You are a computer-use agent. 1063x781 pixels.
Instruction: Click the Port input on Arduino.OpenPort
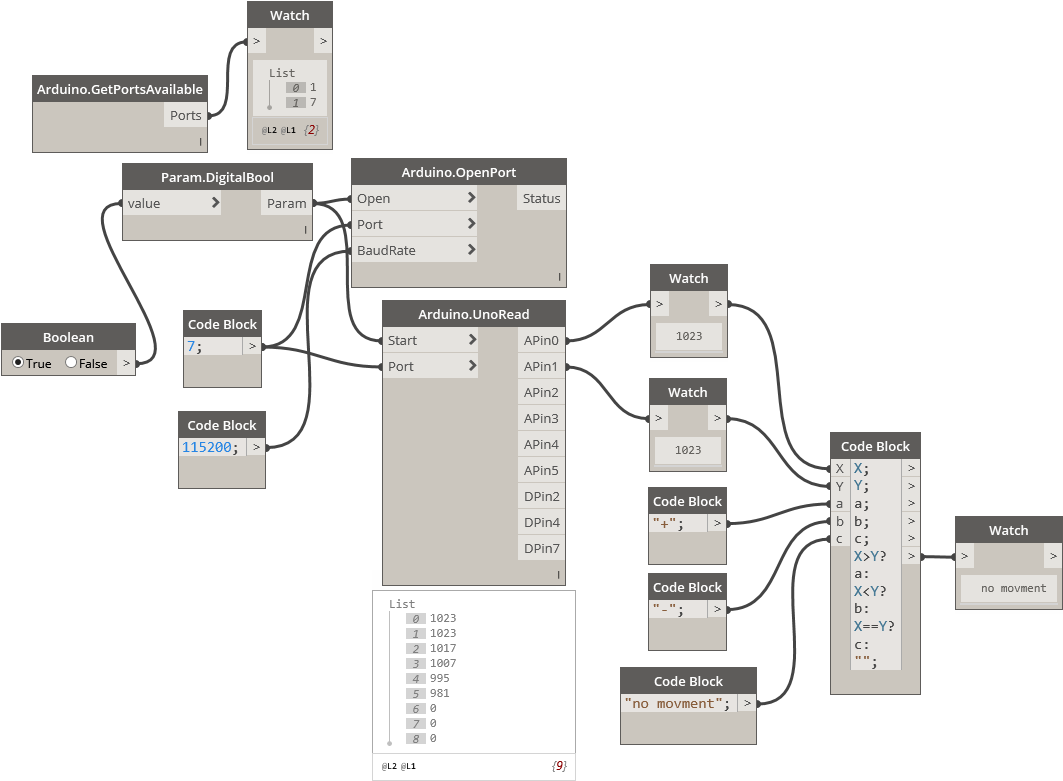(415, 224)
